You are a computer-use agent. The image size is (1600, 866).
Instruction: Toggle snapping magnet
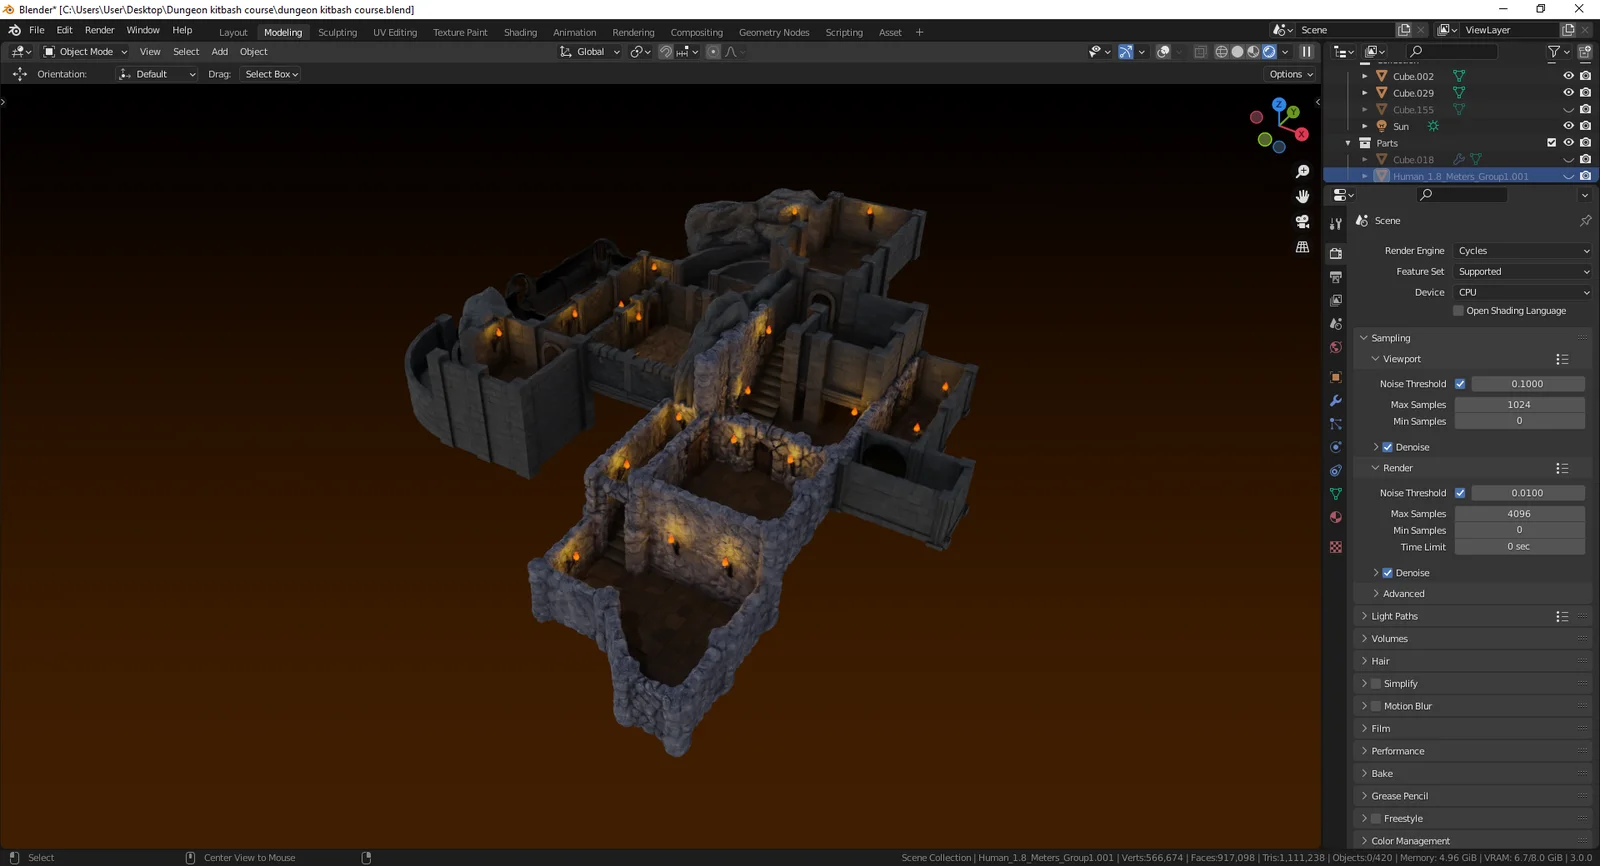tap(666, 52)
